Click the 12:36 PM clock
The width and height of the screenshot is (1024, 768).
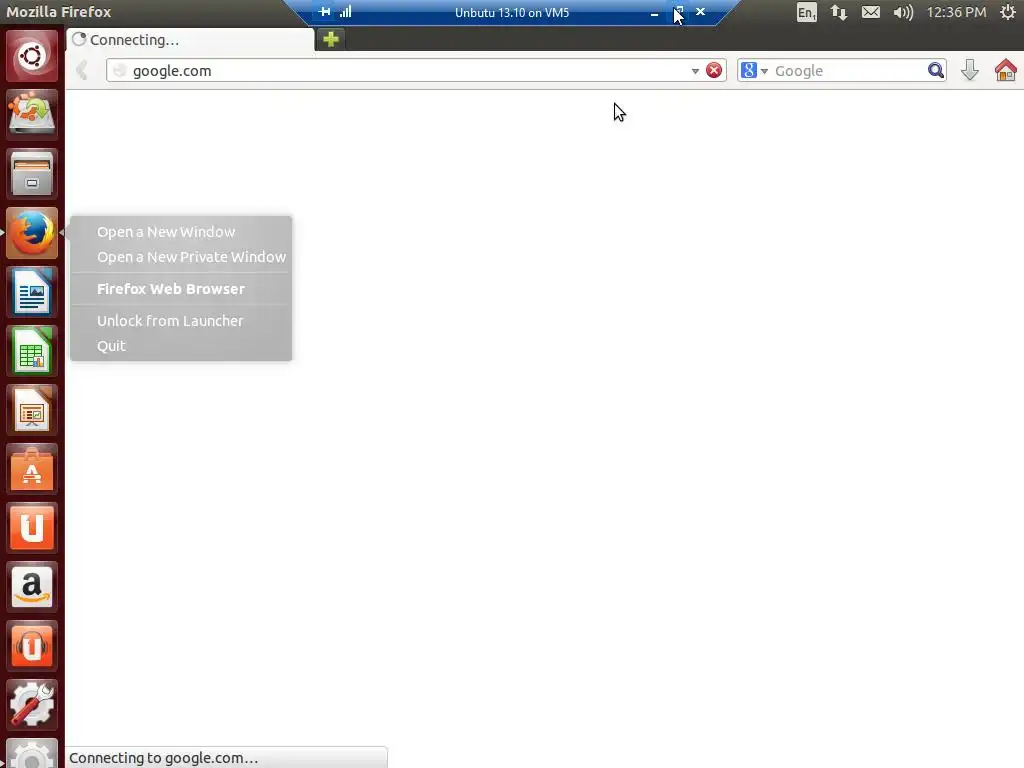pyautogui.click(x=956, y=12)
